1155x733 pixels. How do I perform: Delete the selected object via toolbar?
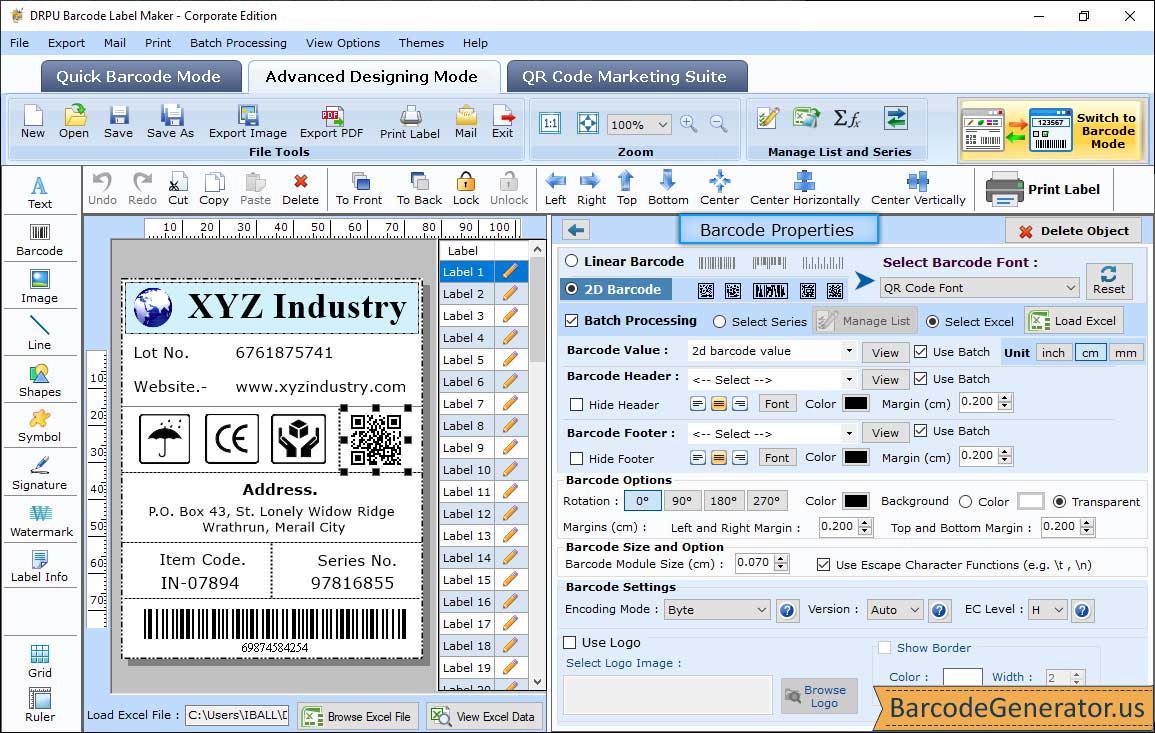click(301, 189)
